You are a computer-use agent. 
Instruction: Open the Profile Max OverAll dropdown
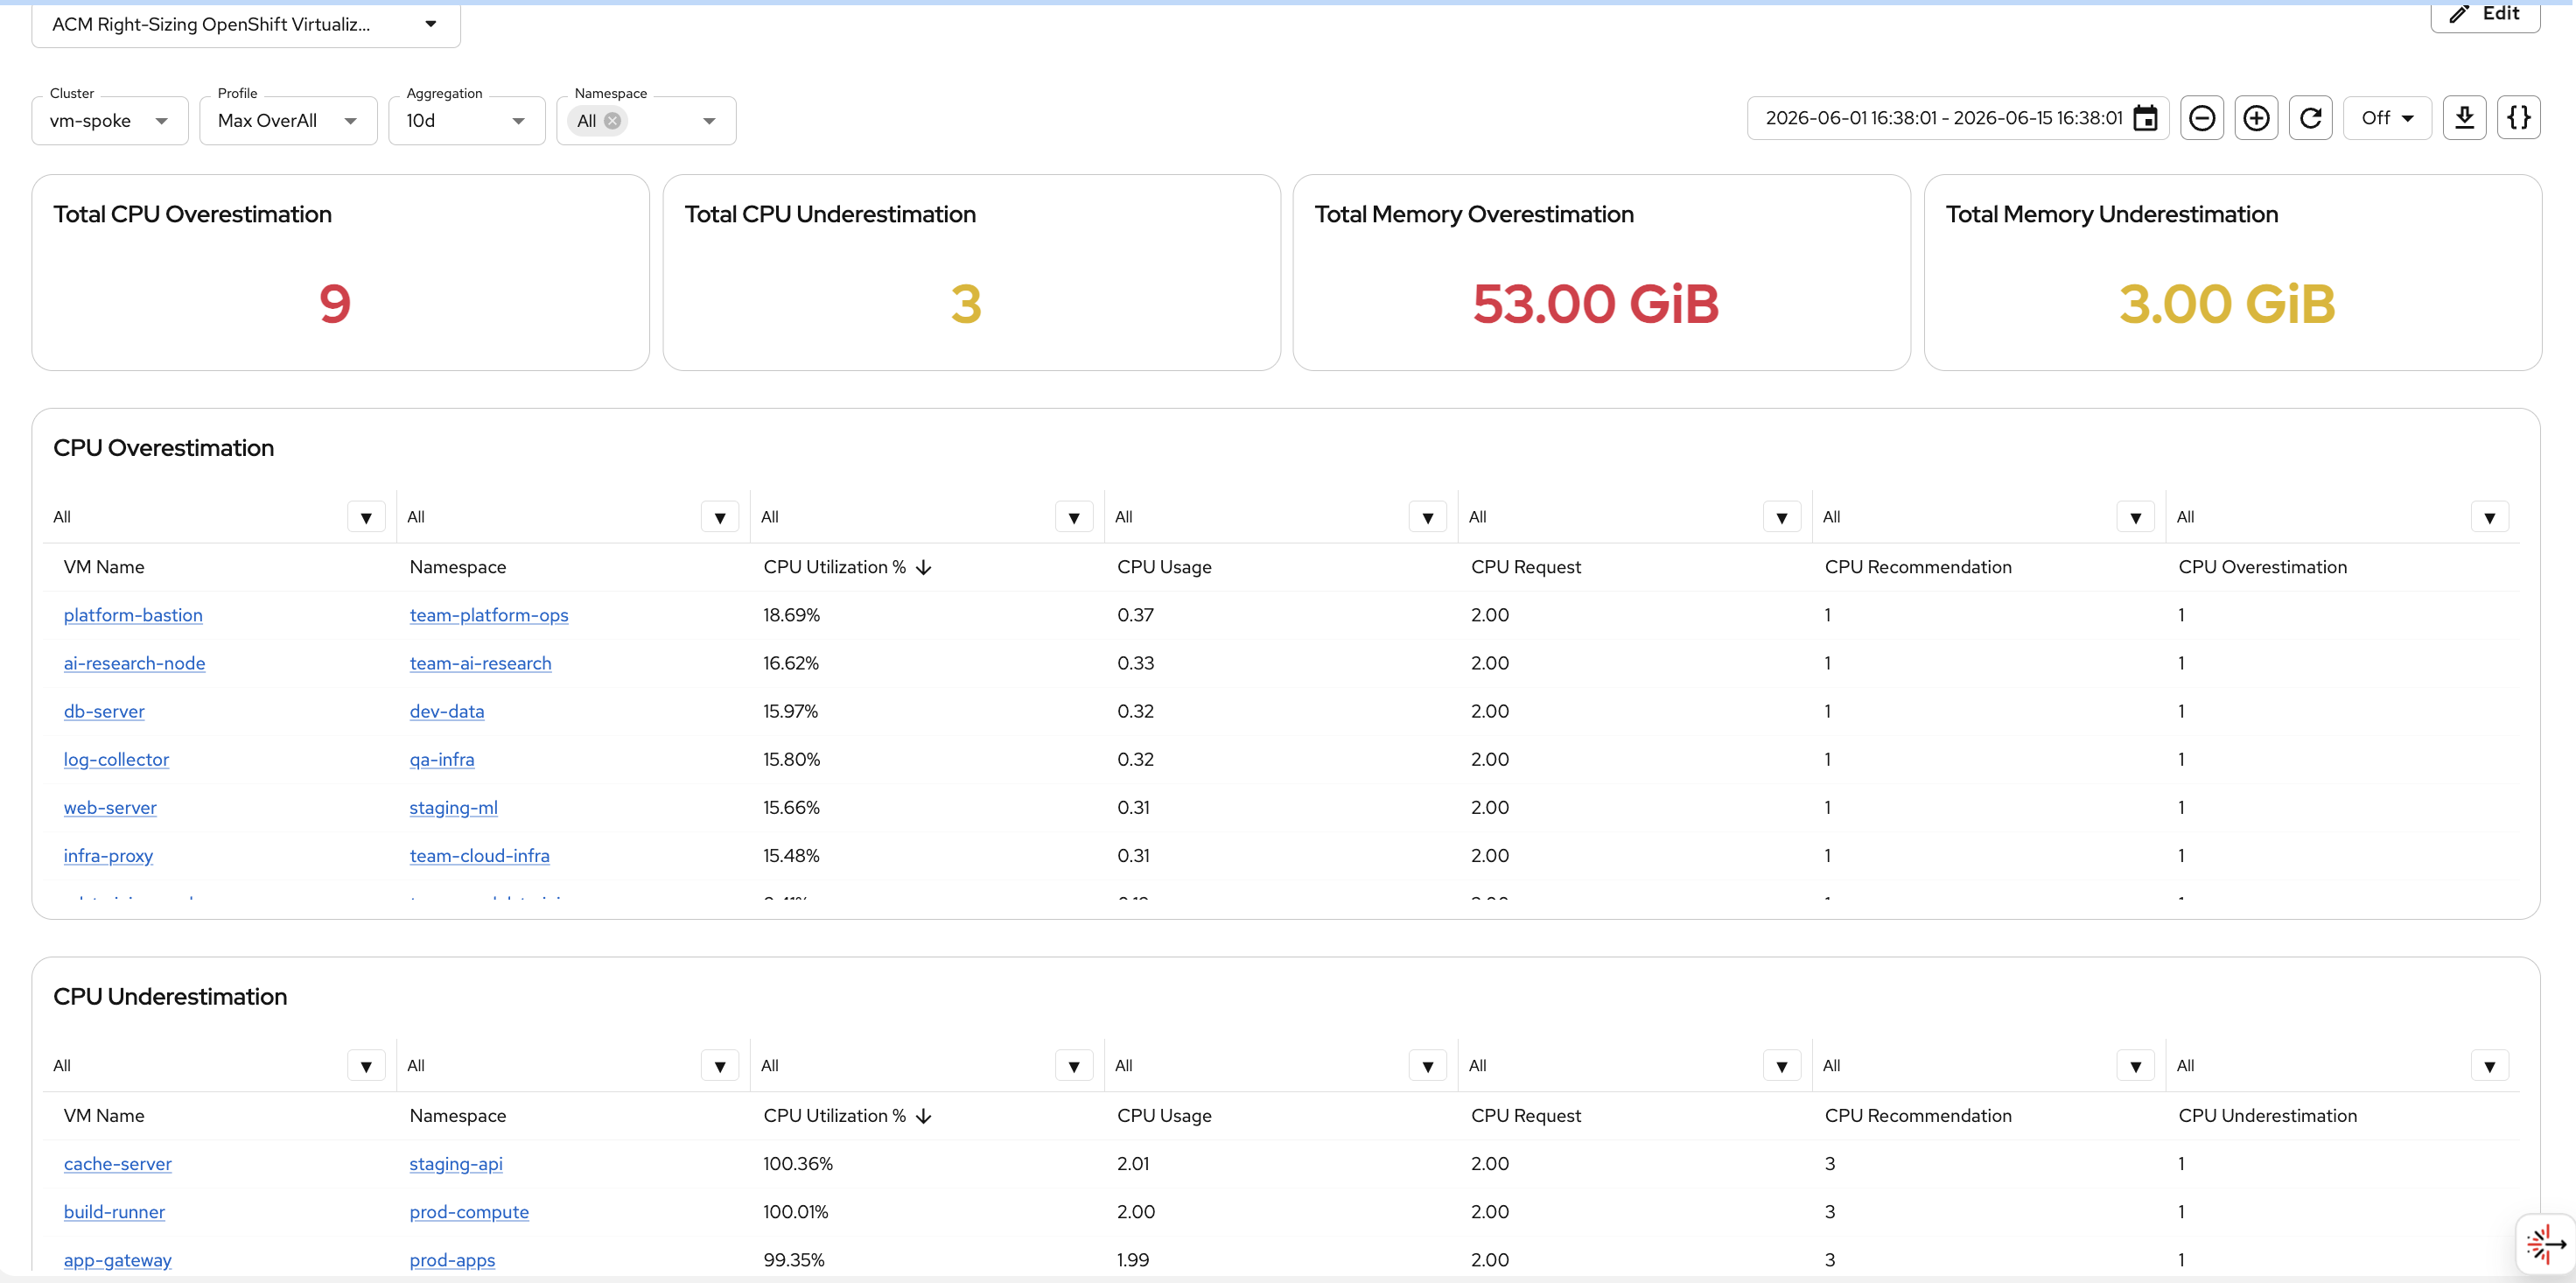point(288,121)
